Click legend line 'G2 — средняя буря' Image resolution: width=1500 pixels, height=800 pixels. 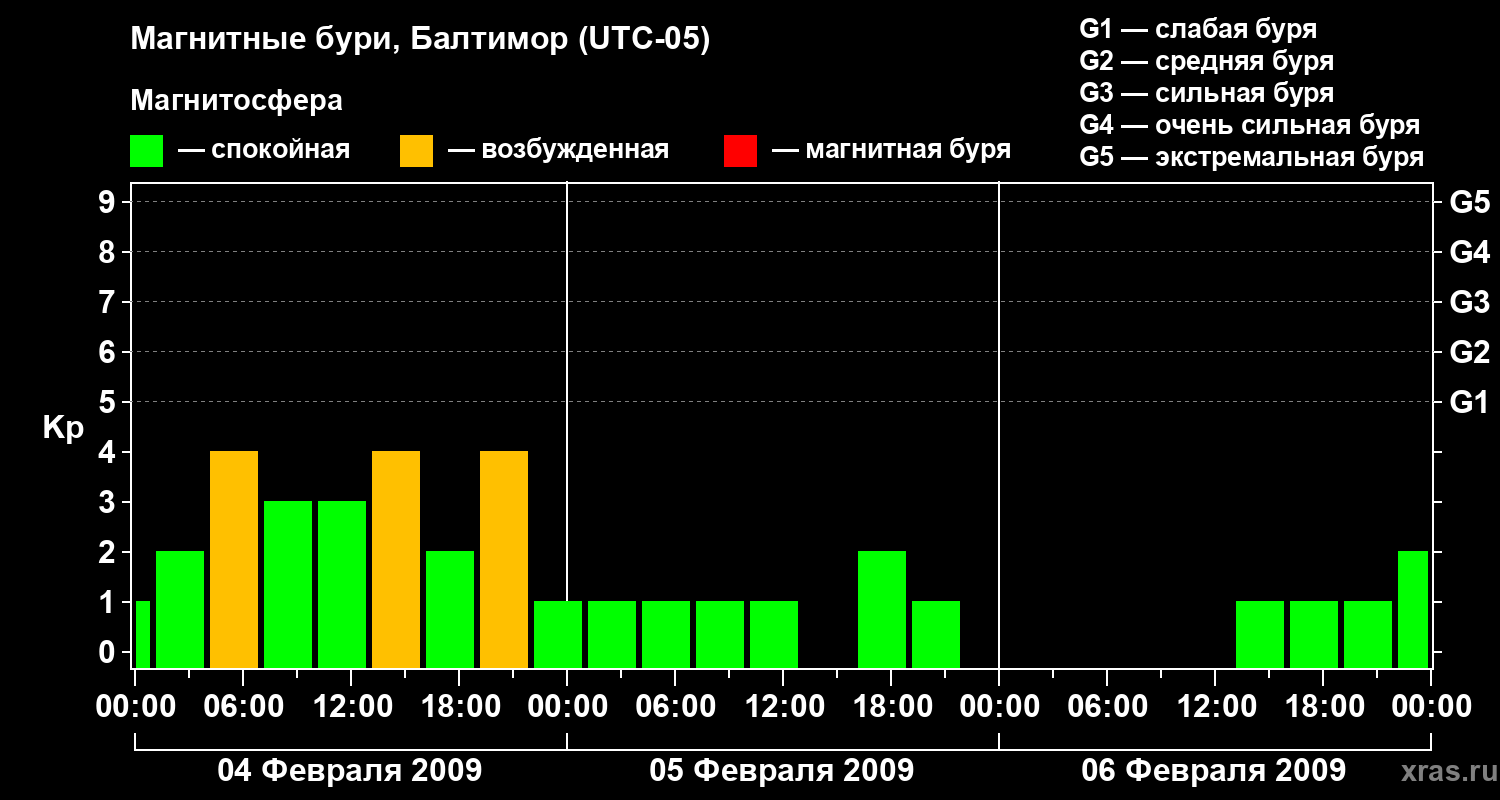pyautogui.click(x=1207, y=61)
